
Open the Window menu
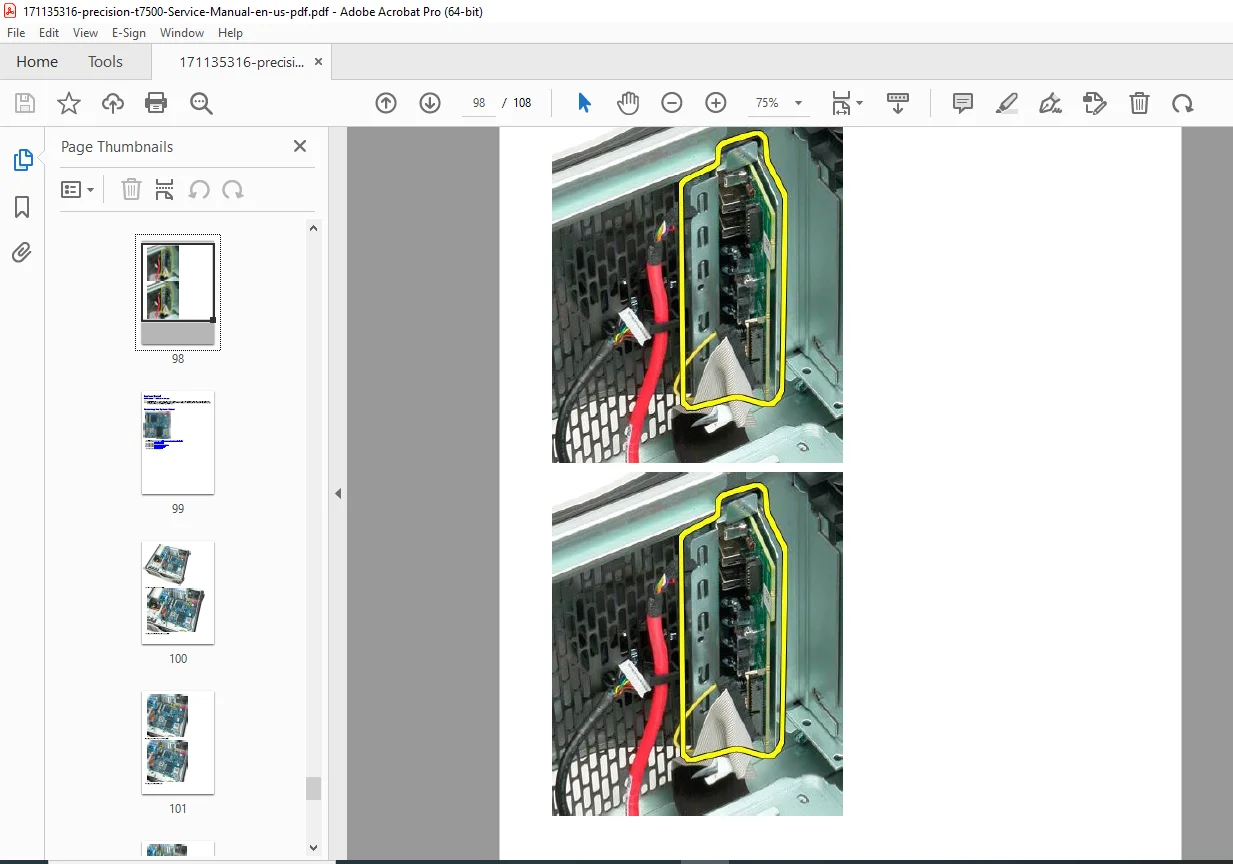point(182,33)
